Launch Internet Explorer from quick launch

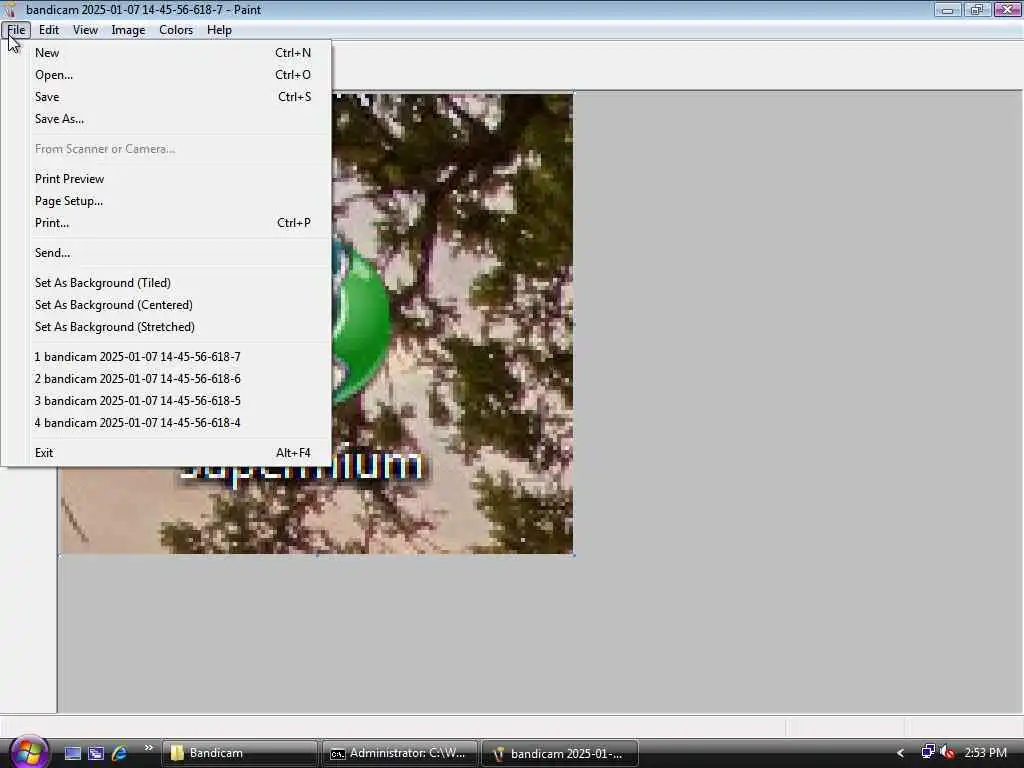pyautogui.click(x=119, y=754)
